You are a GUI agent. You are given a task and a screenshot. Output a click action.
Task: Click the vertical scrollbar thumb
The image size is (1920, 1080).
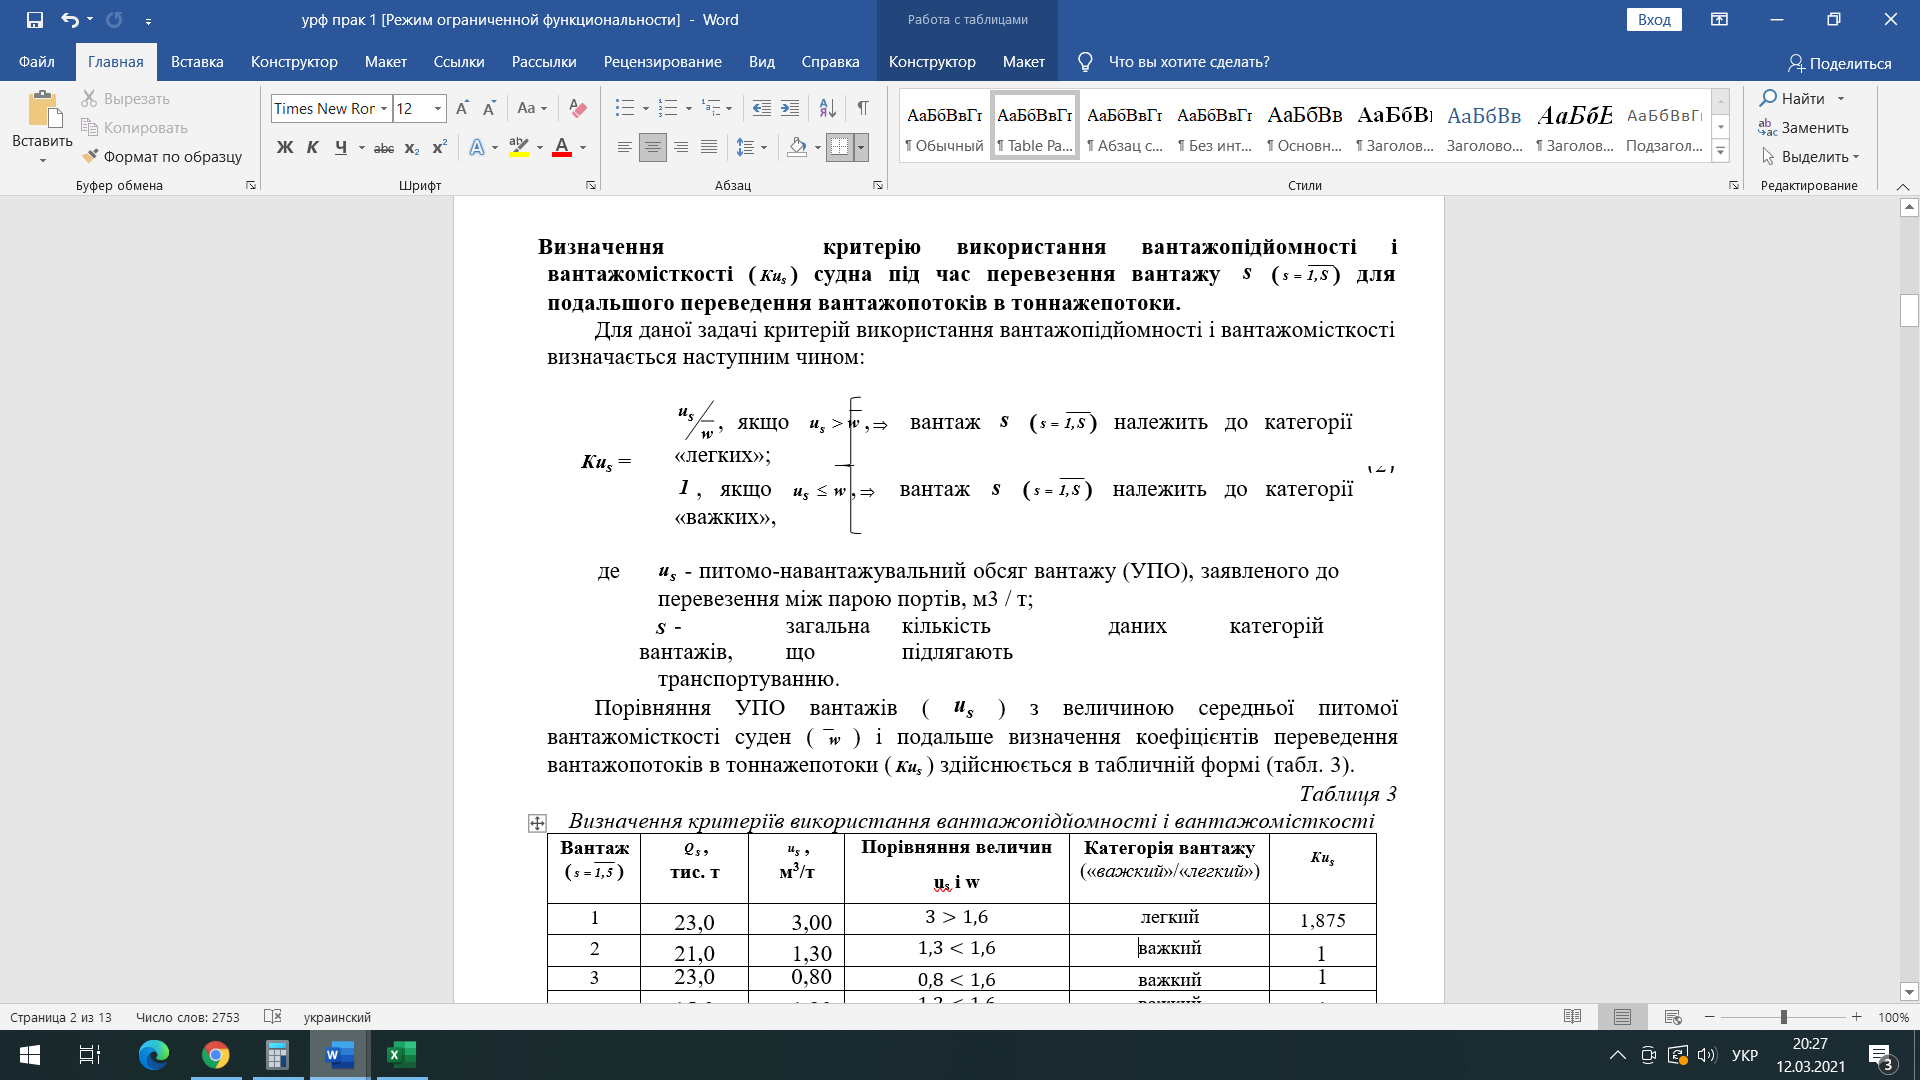tap(1909, 310)
